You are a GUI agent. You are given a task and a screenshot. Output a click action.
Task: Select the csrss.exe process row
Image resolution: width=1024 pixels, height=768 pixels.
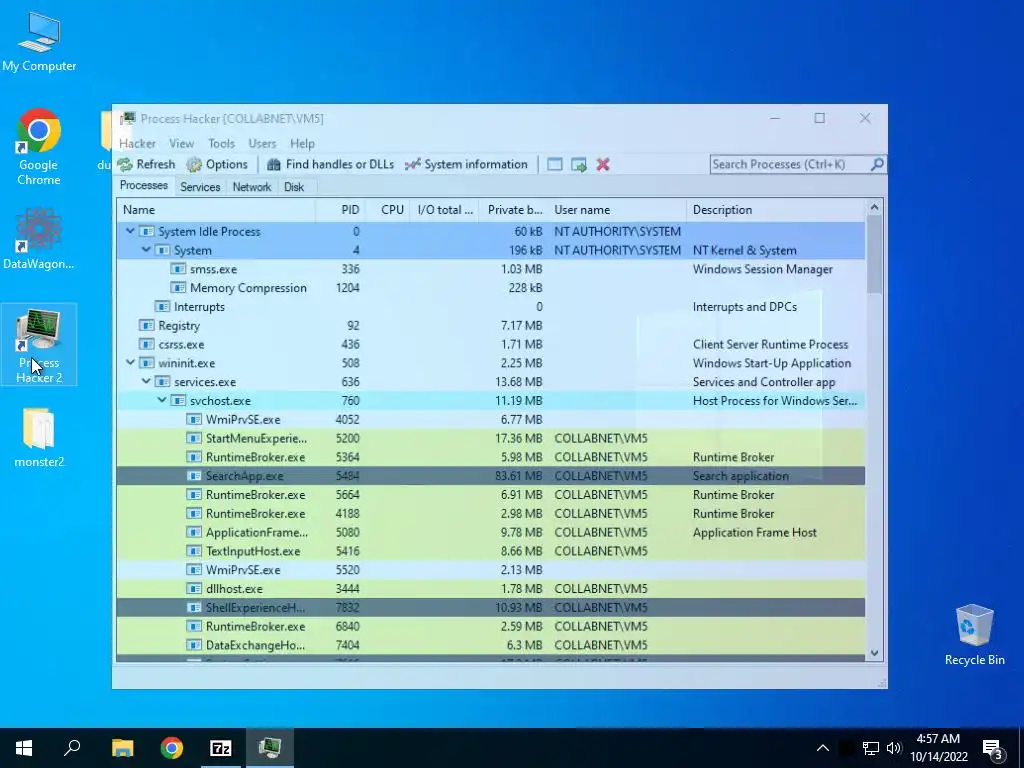[x=490, y=344]
